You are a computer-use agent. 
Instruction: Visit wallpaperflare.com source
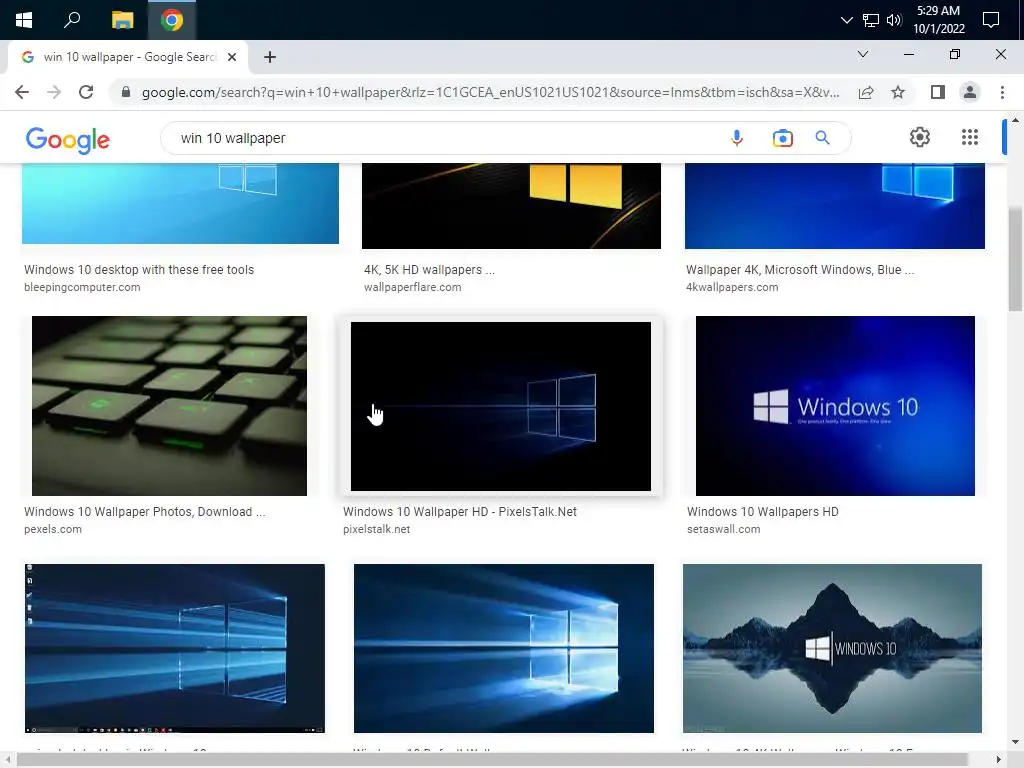point(413,287)
